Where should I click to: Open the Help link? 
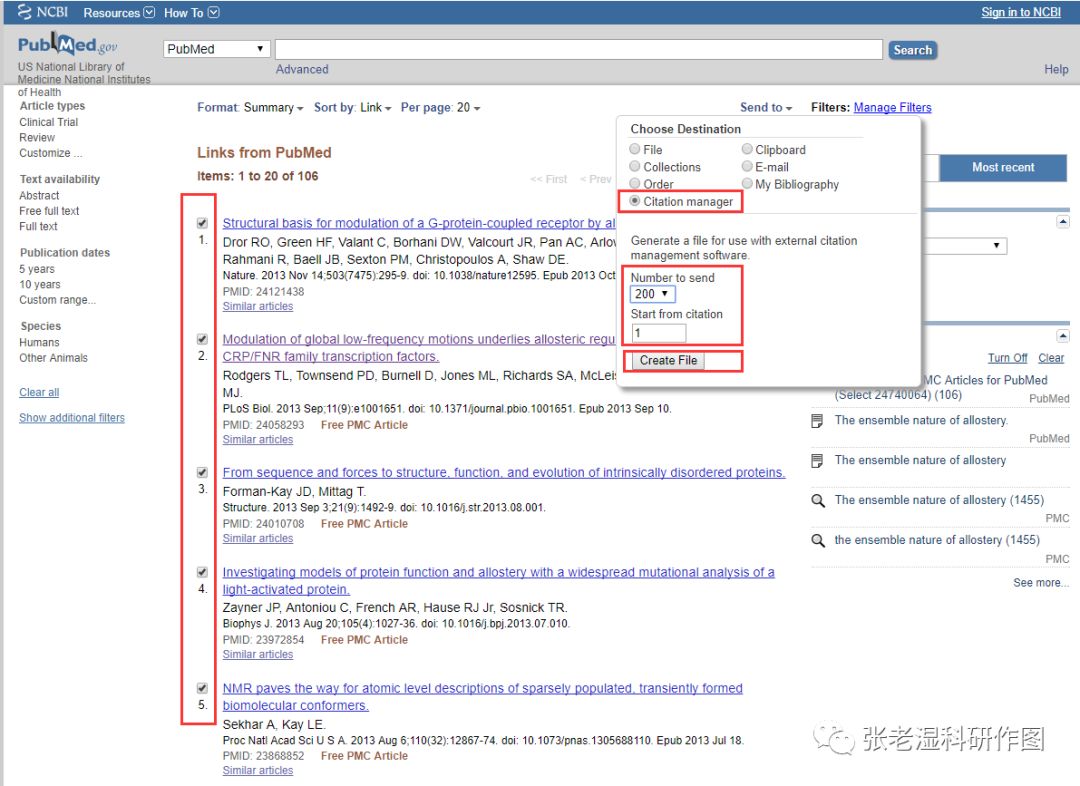click(1056, 70)
